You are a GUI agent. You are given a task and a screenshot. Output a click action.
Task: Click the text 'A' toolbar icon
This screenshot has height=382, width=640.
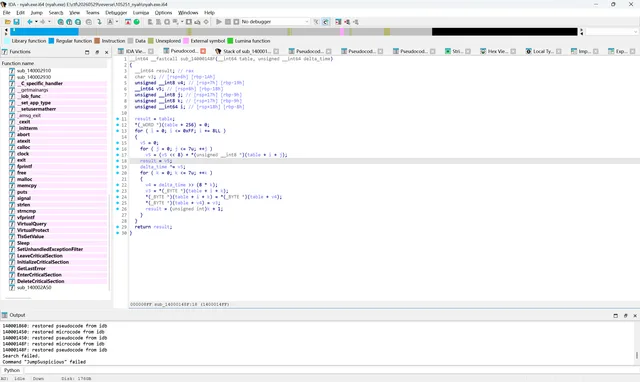tap(110, 22)
